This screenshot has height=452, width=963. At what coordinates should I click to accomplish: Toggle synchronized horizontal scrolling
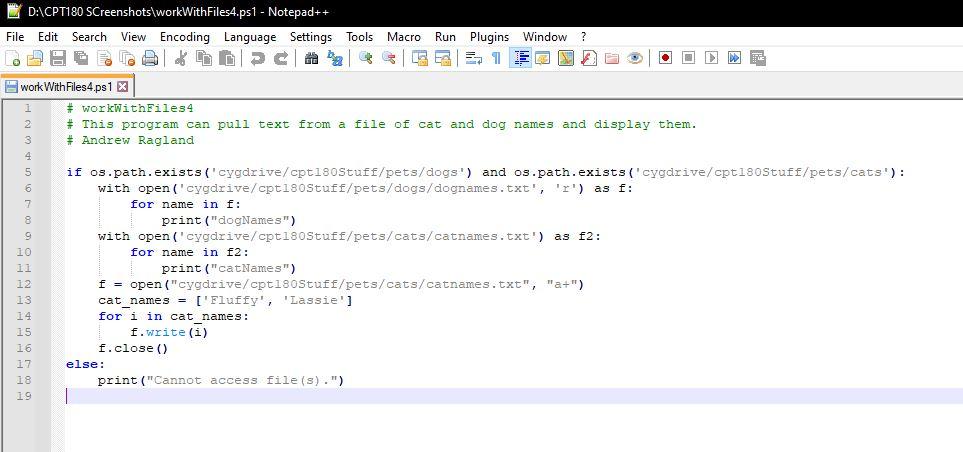tap(443, 58)
